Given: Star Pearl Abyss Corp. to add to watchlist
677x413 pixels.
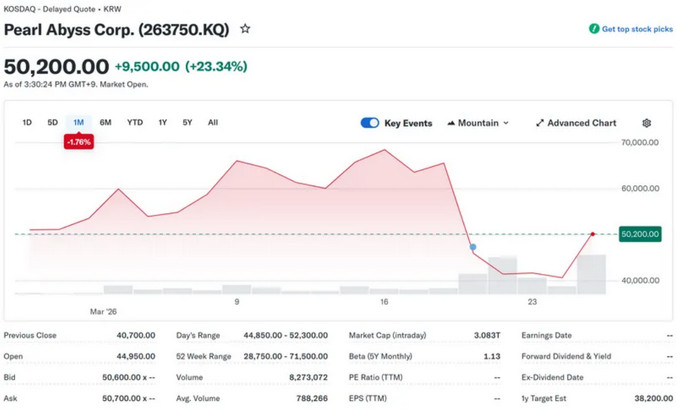Looking at the screenshot, I should pyautogui.click(x=245, y=29).
